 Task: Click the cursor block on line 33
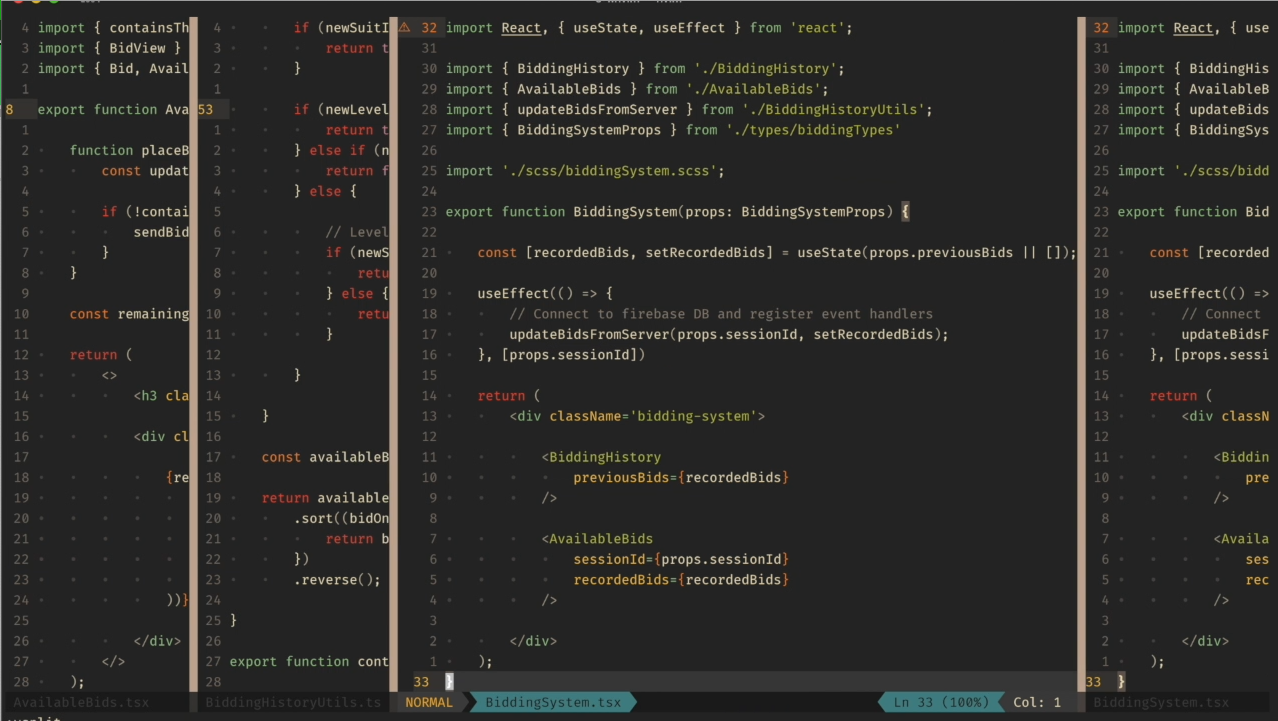click(x=449, y=681)
